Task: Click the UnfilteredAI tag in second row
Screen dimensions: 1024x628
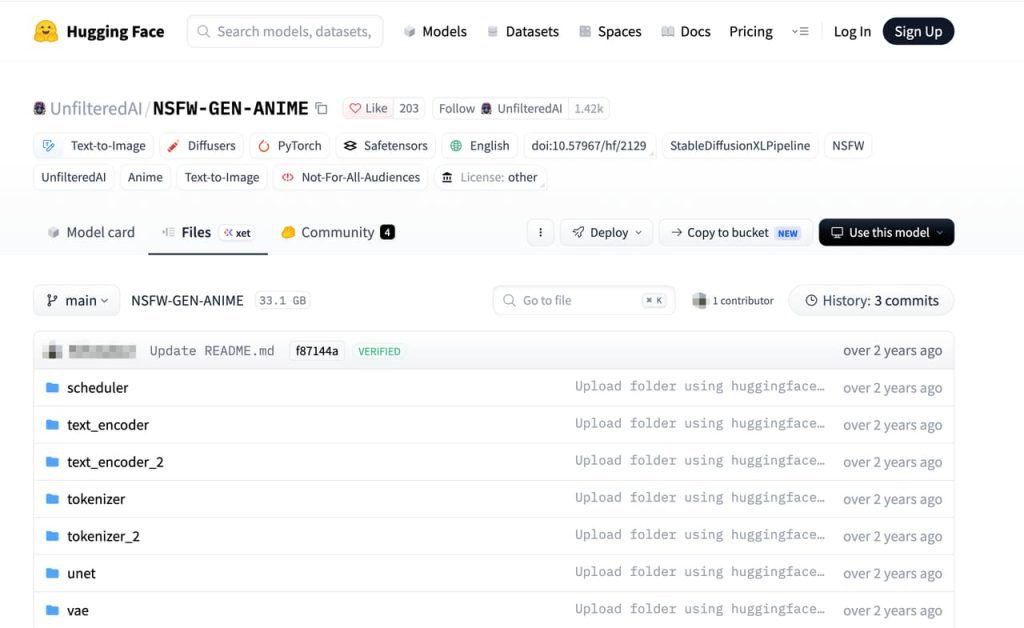Action: (x=74, y=177)
